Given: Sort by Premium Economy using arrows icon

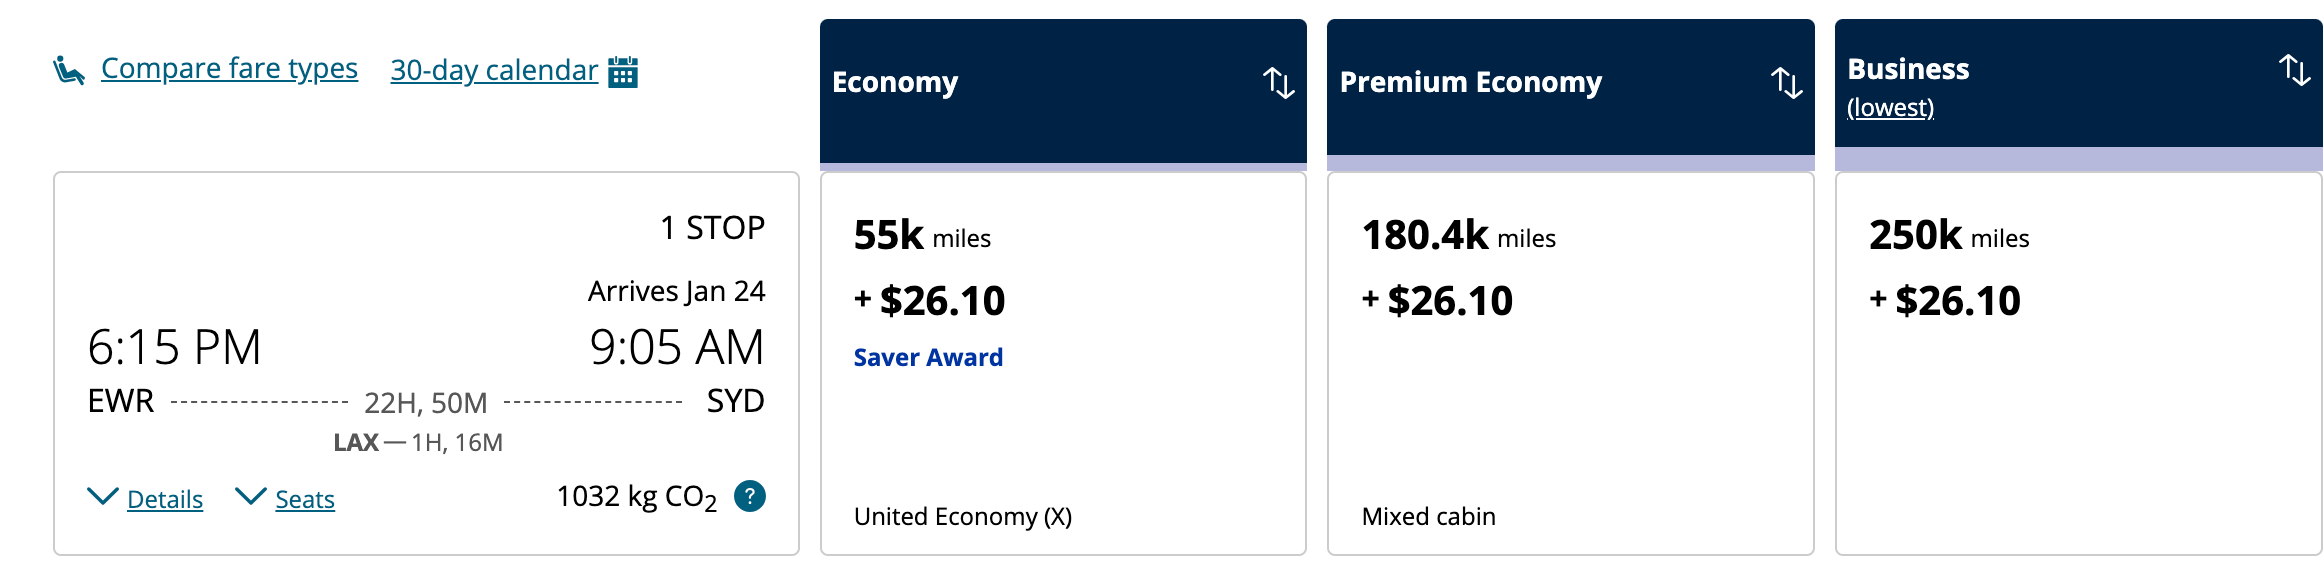Looking at the screenshot, I should (x=1786, y=82).
